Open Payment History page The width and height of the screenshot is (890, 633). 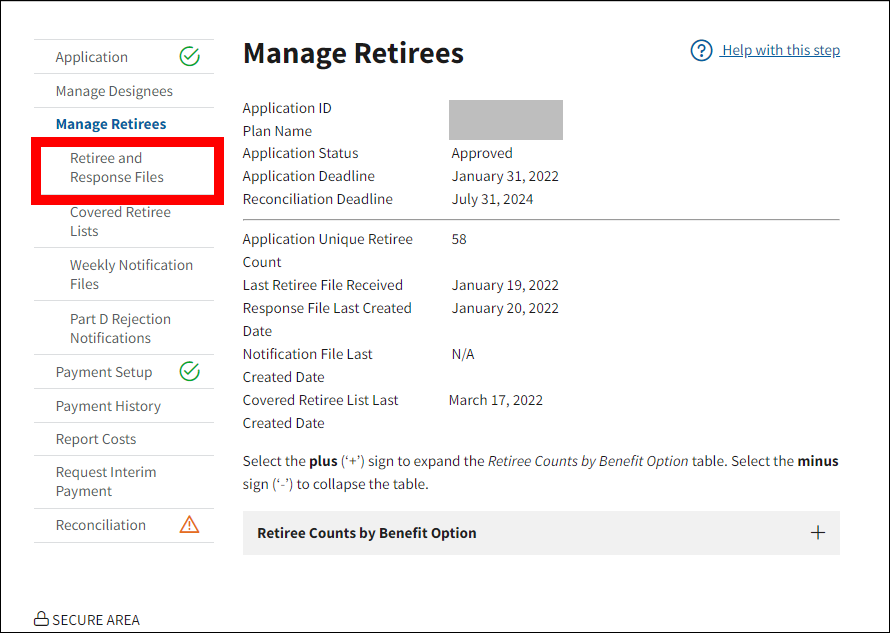pos(108,406)
